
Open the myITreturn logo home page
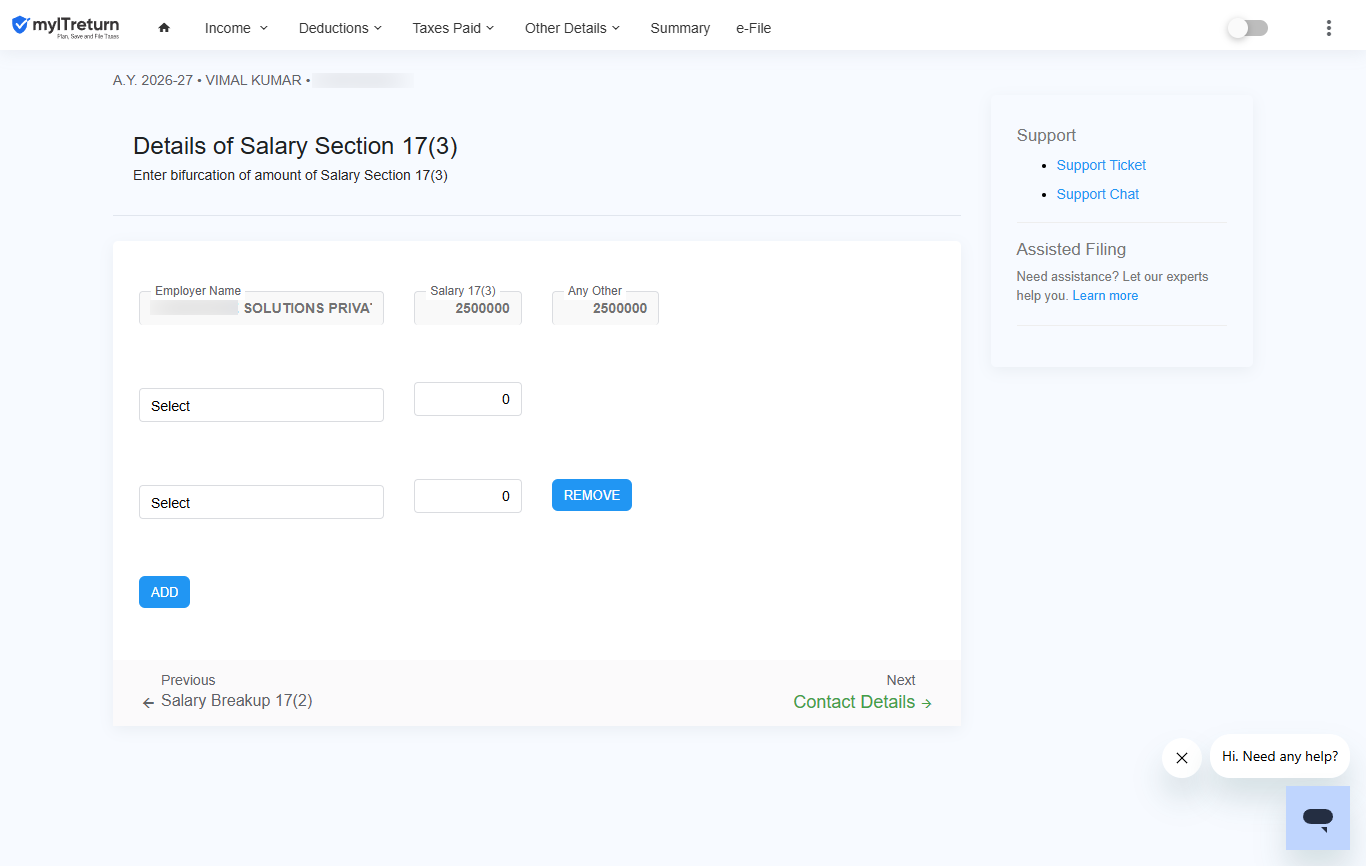(x=65, y=27)
